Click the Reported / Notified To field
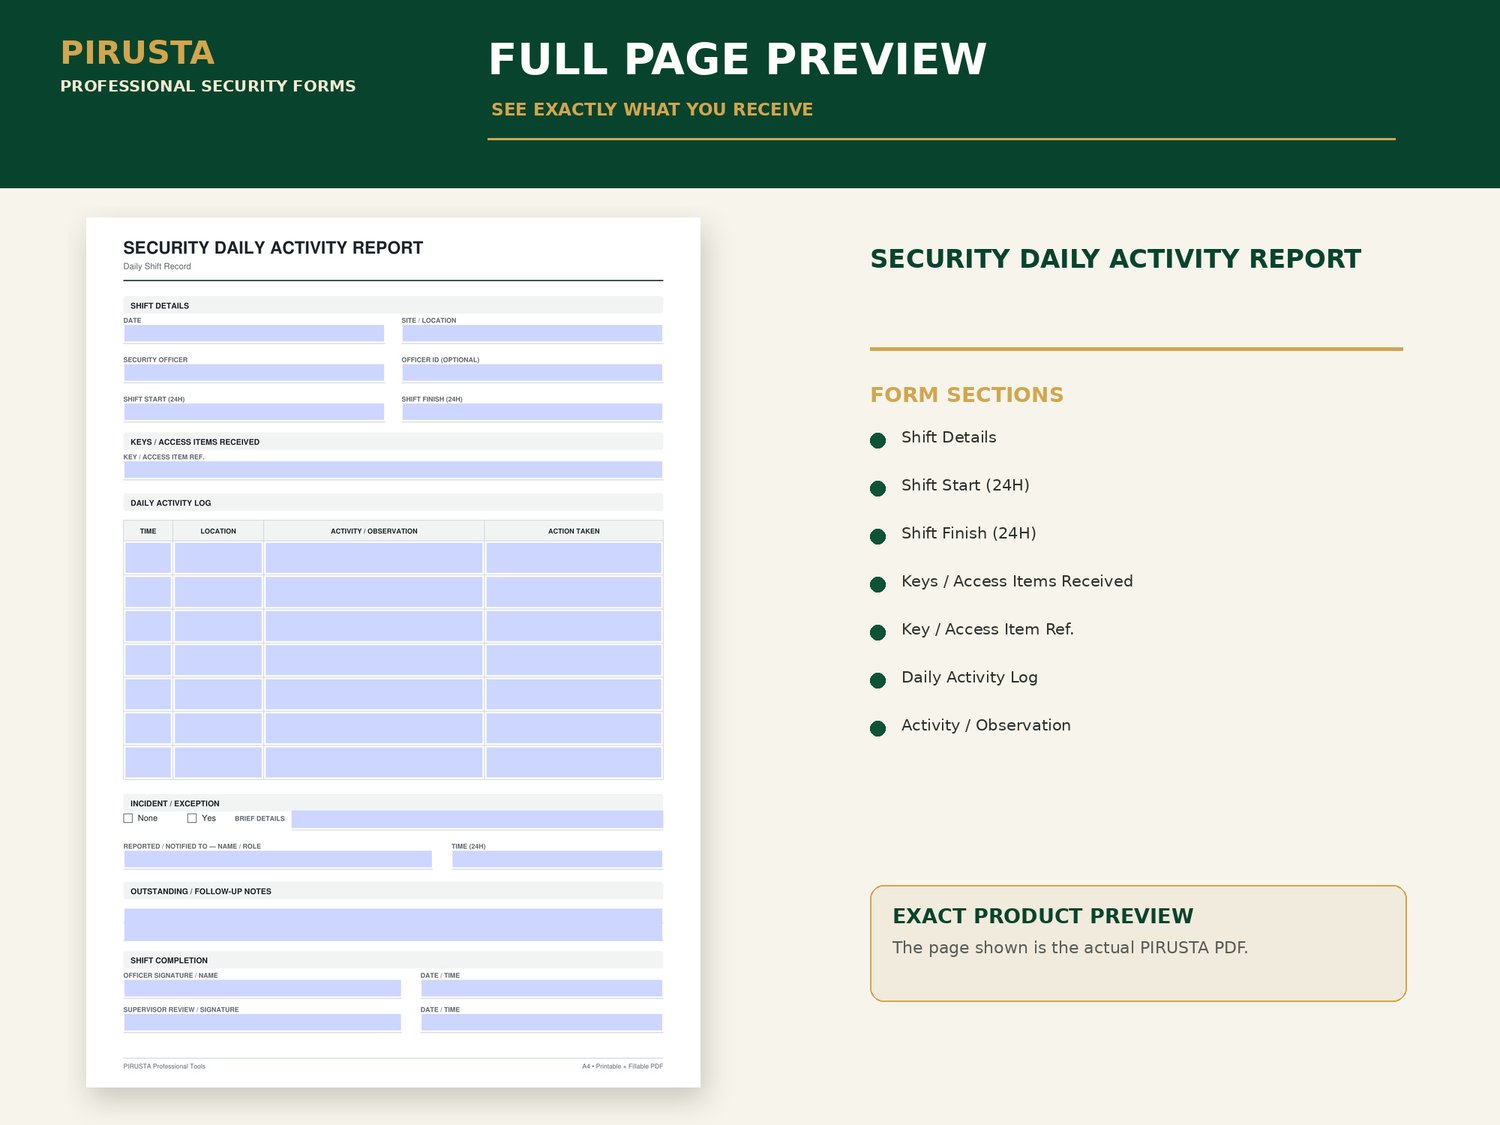Screen dimensions: 1500x1125 (x=278, y=859)
